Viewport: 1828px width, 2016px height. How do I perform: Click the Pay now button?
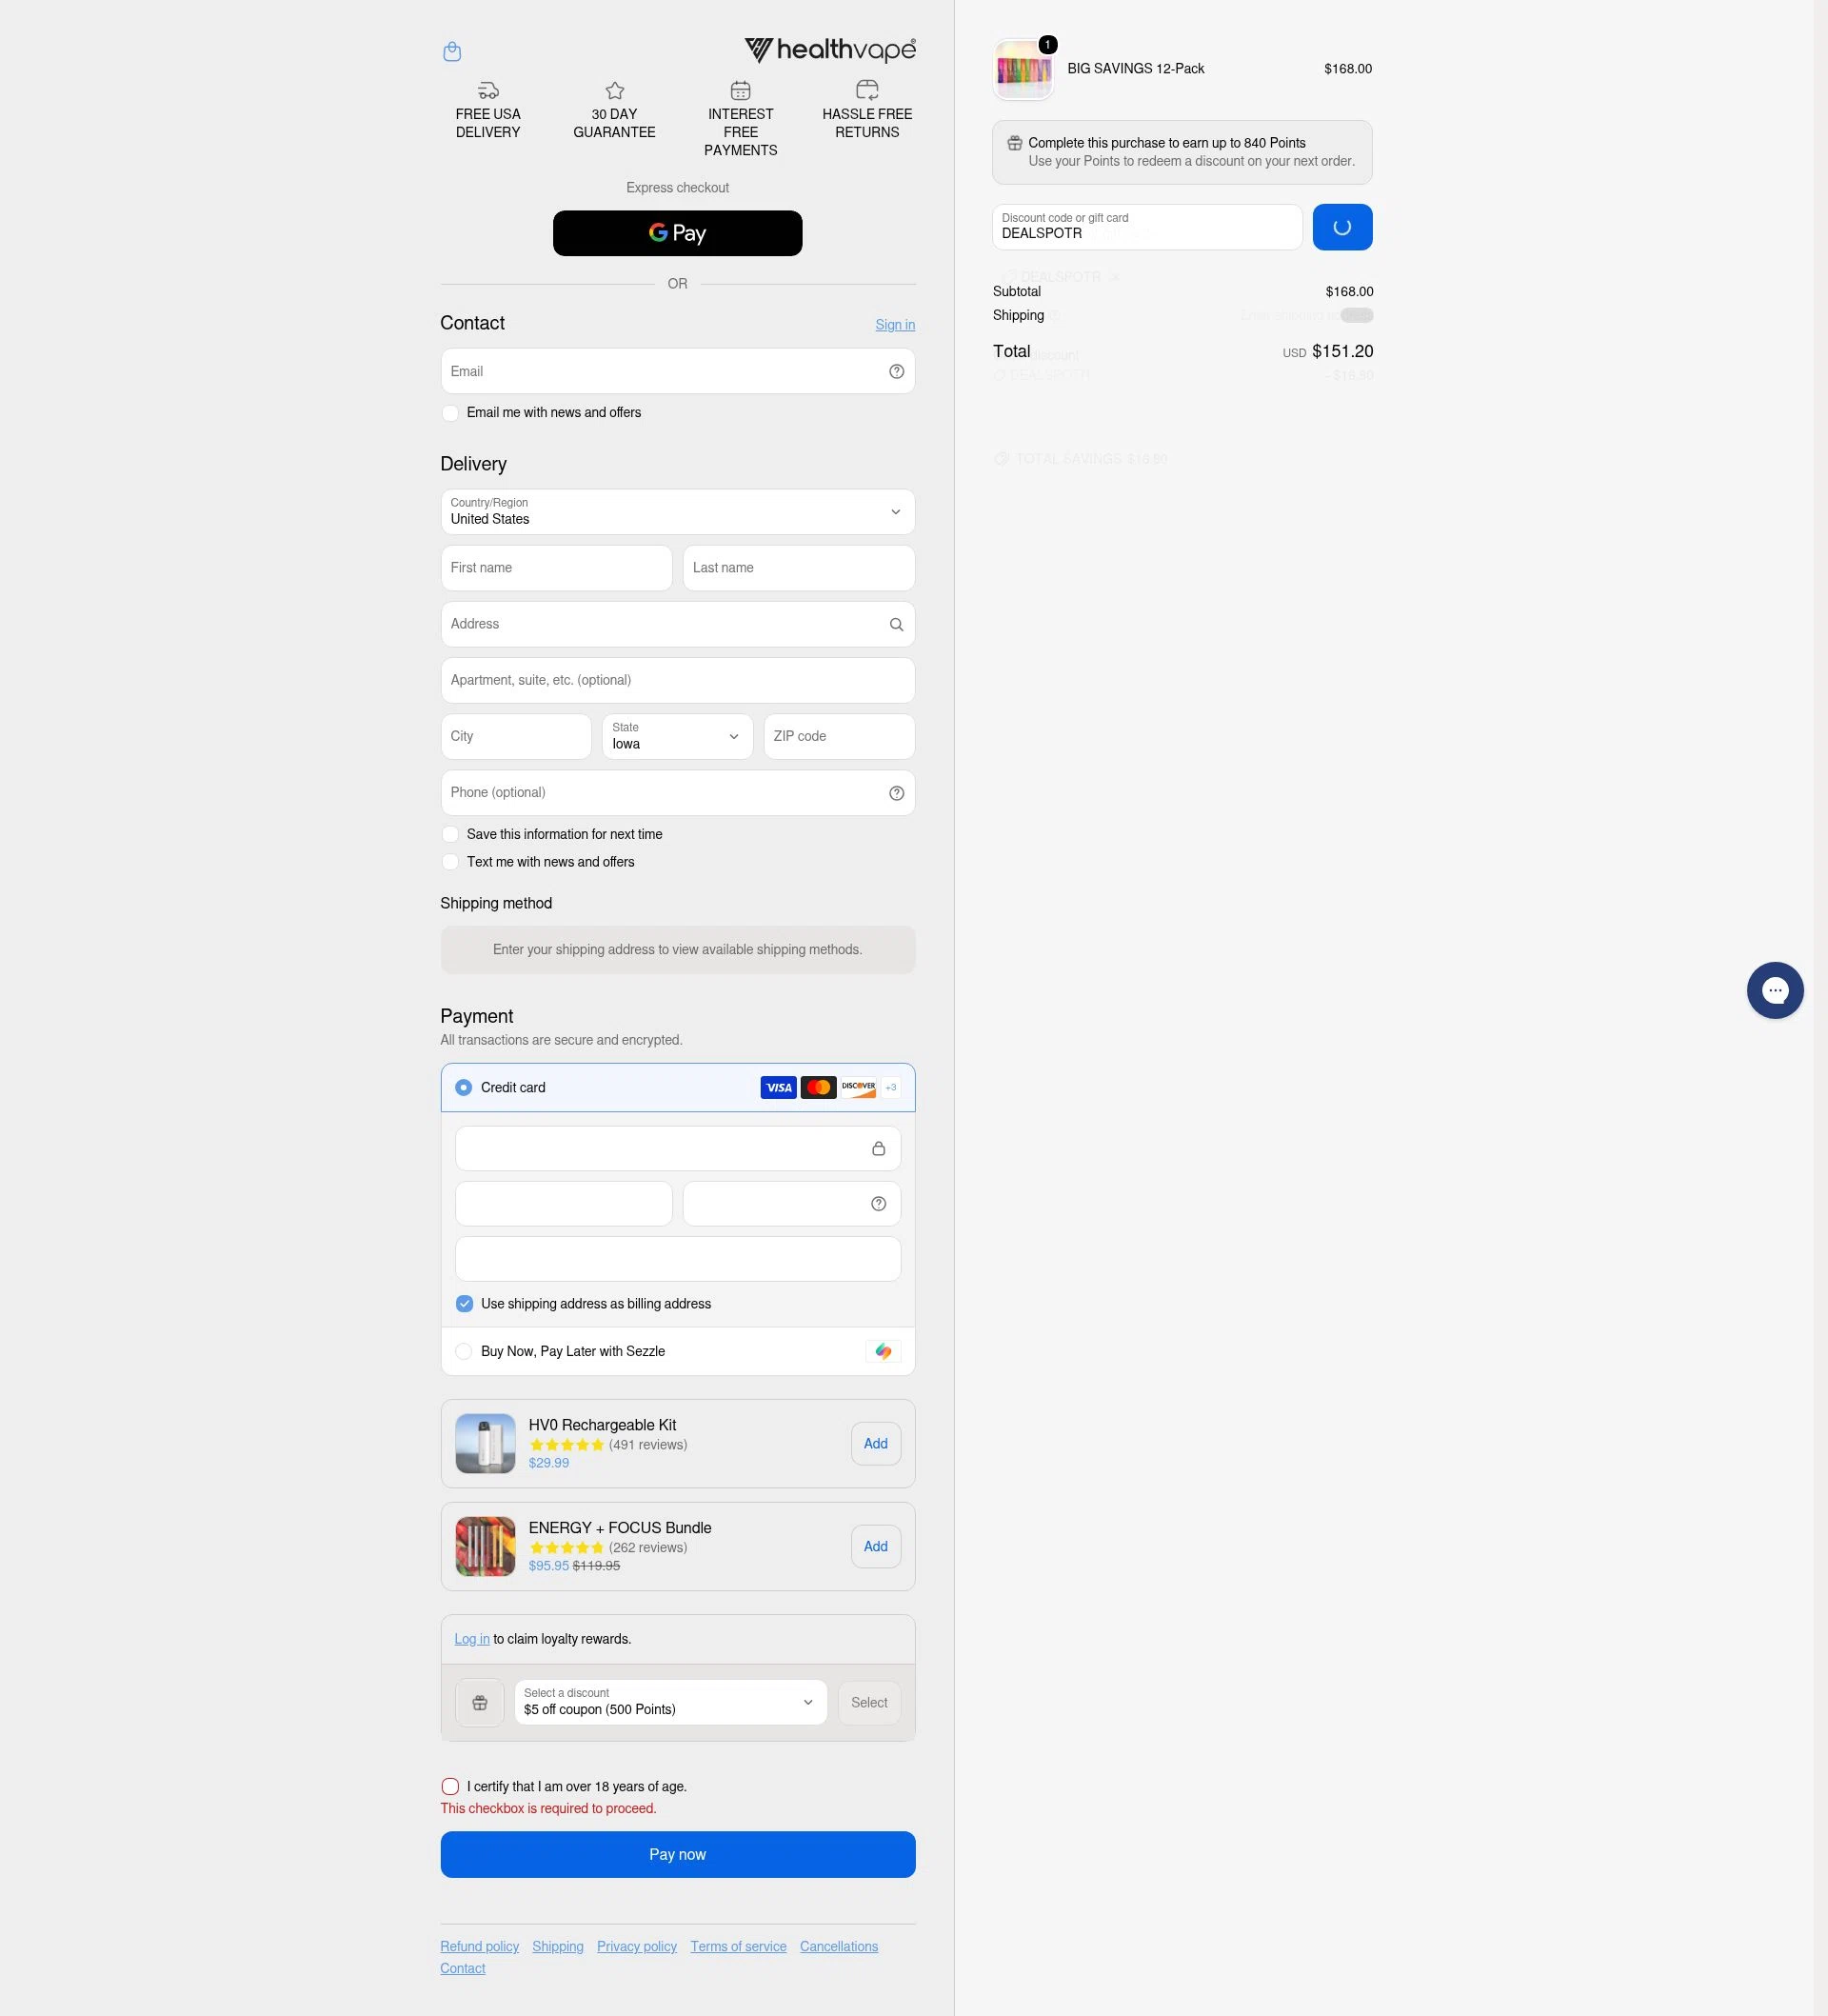(678, 1855)
